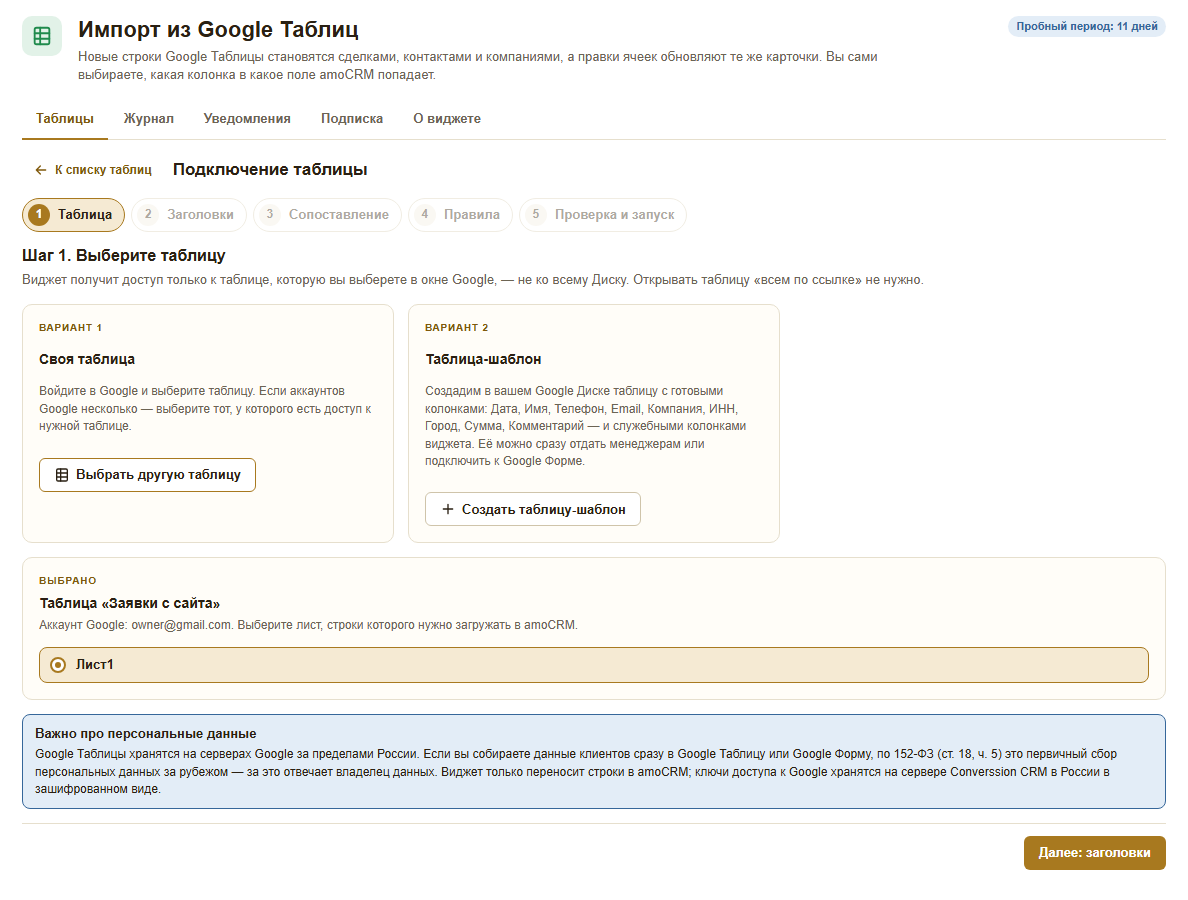The width and height of the screenshot is (1188, 900).
Task: Jump to step 4 «Правила»
Action: click(461, 215)
